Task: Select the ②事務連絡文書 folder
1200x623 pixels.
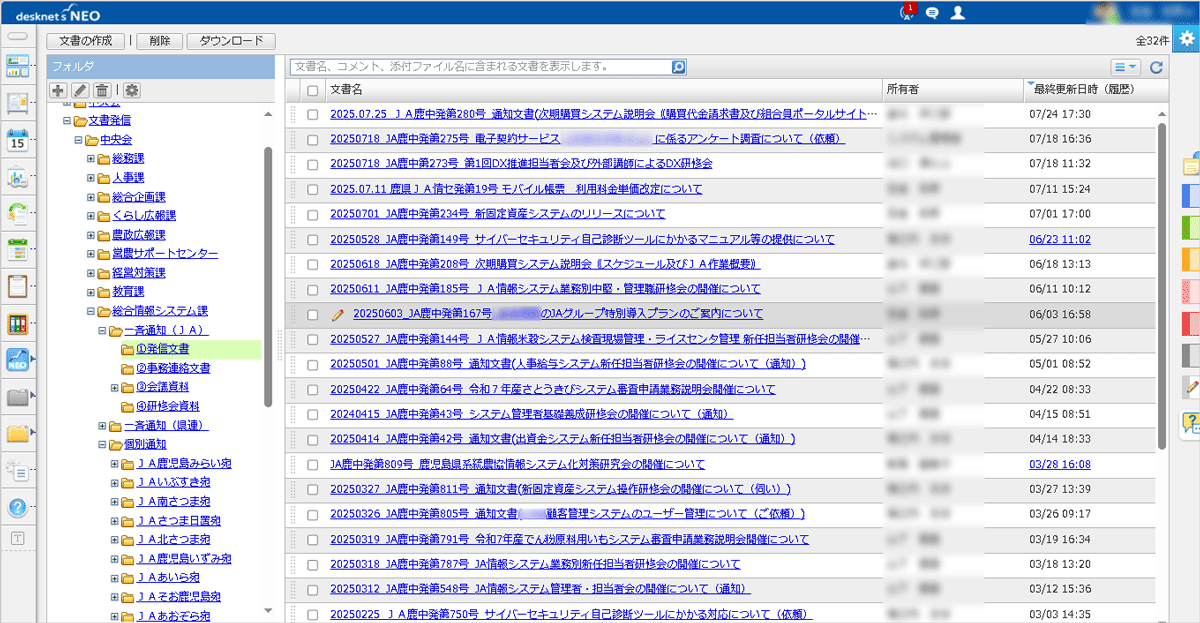Action: click(172, 368)
